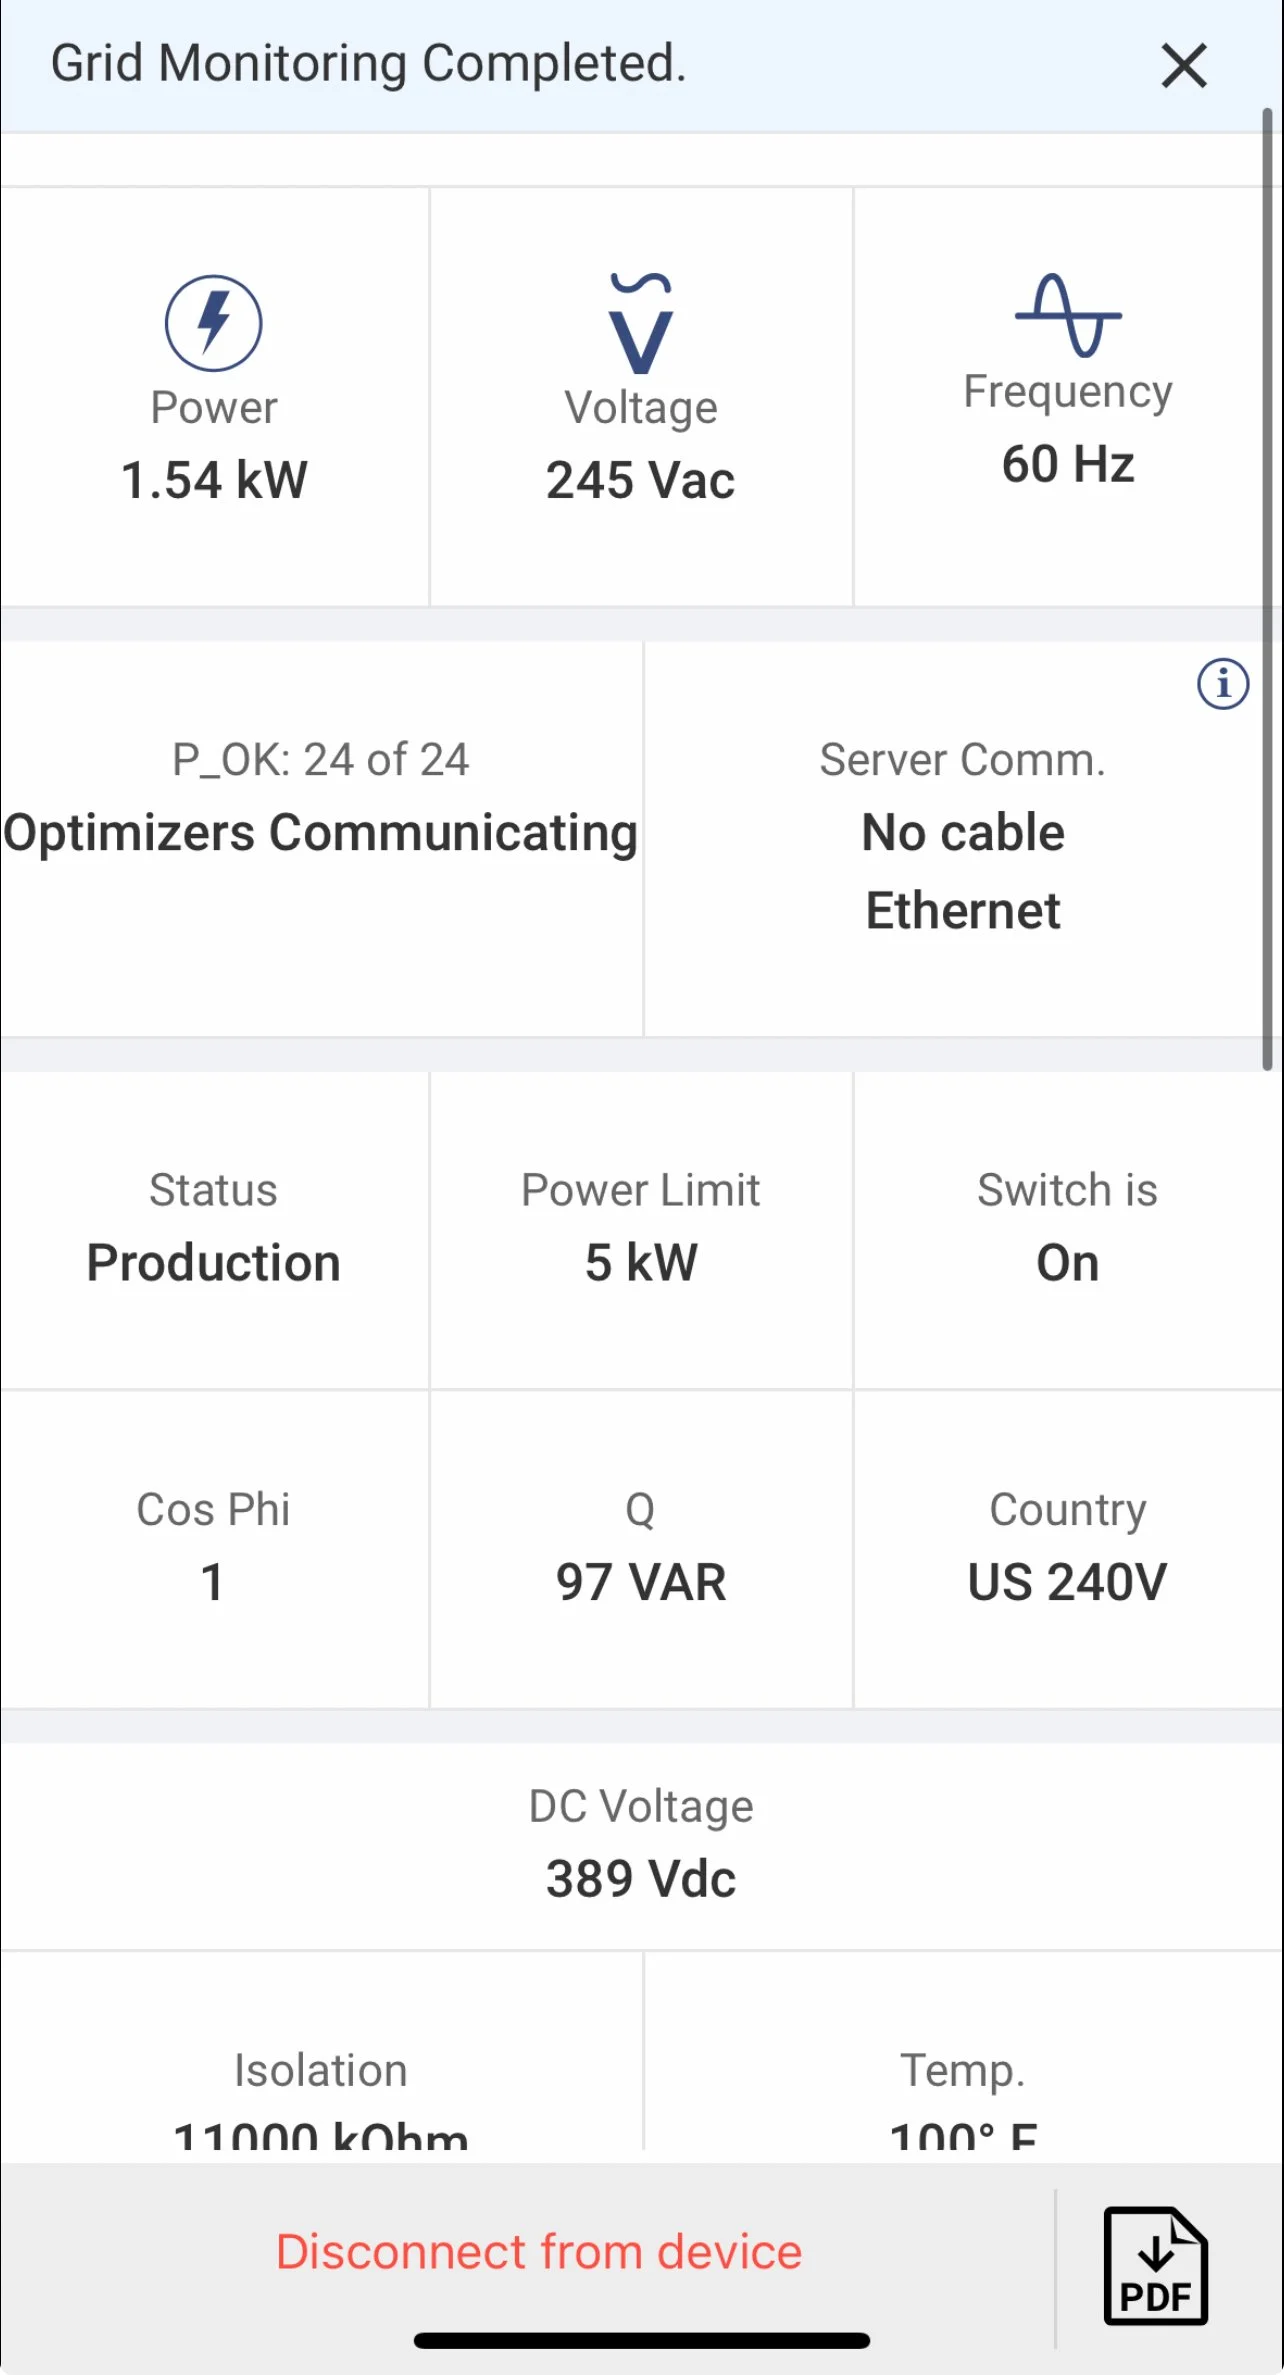1284x2375 pixels.
Task: Dismiss the Grid Monitoring Completed banner
Action: [1184, 66]
